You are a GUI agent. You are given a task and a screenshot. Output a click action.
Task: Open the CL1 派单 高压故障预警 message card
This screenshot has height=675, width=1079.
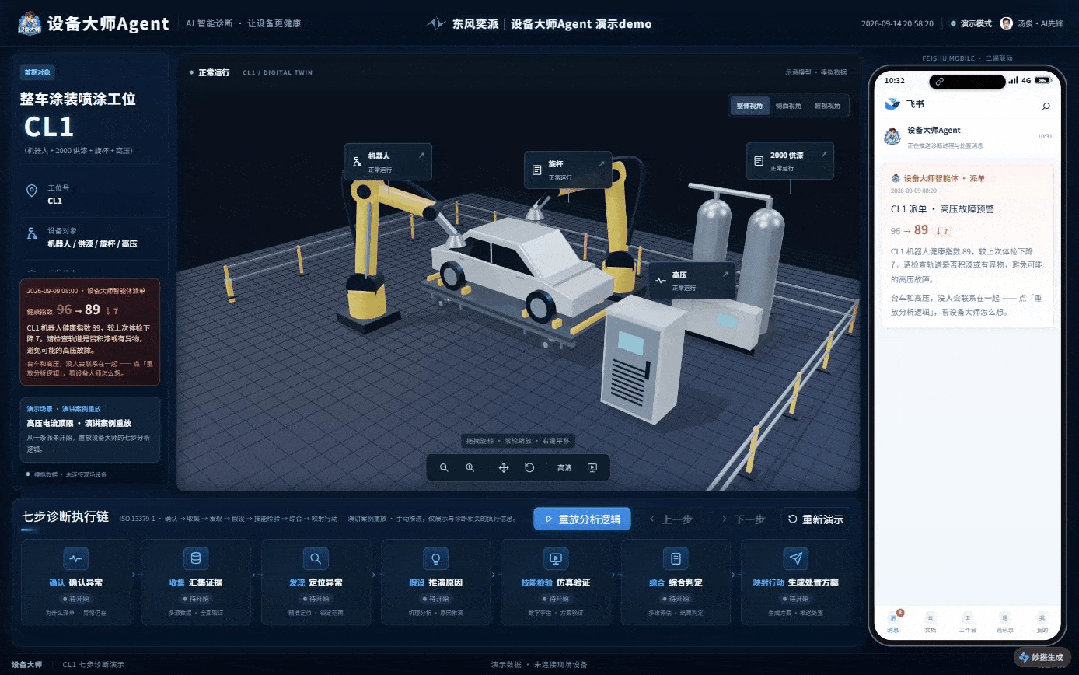pyautogui.click(x=968, y=246)
